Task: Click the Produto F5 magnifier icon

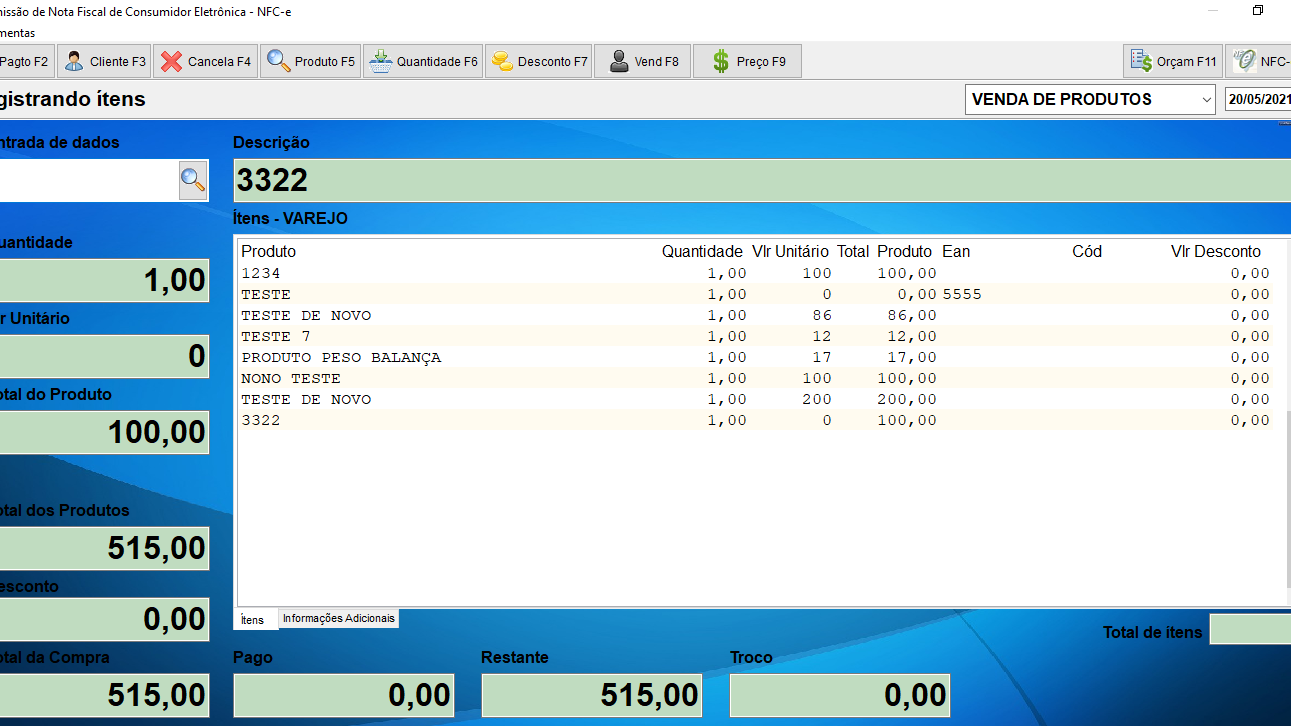Action: (278, 61)
